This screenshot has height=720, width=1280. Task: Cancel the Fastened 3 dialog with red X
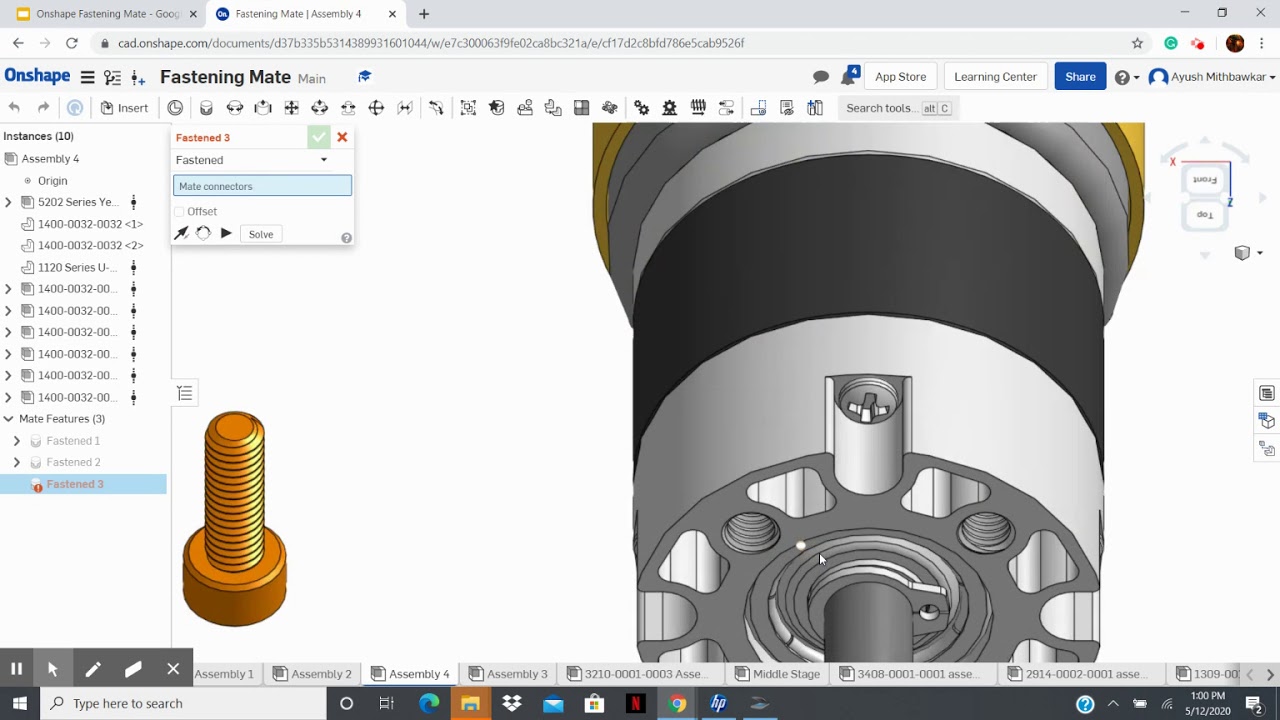tap(342, 137)
